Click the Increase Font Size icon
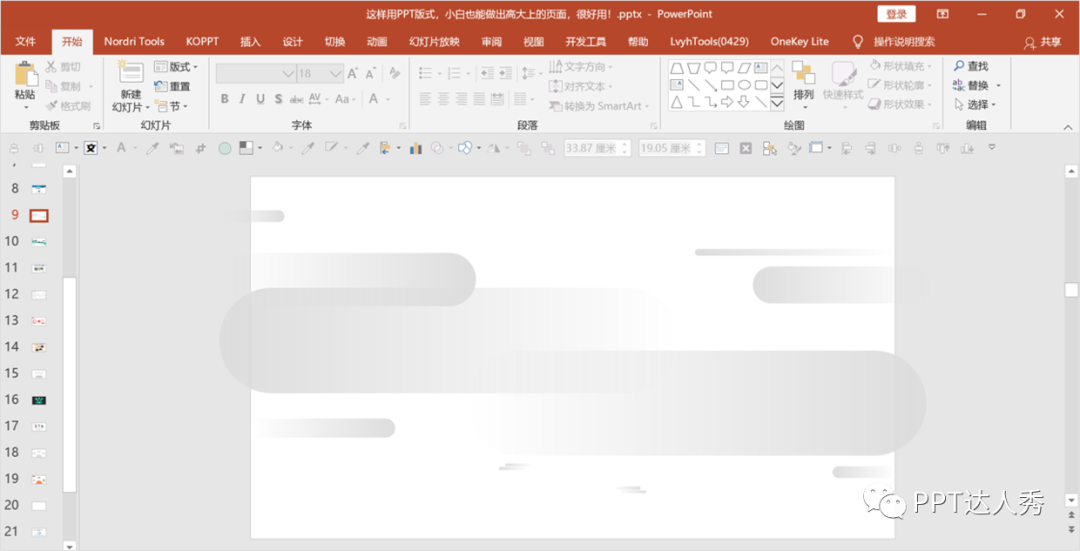 tap(353, 73)
